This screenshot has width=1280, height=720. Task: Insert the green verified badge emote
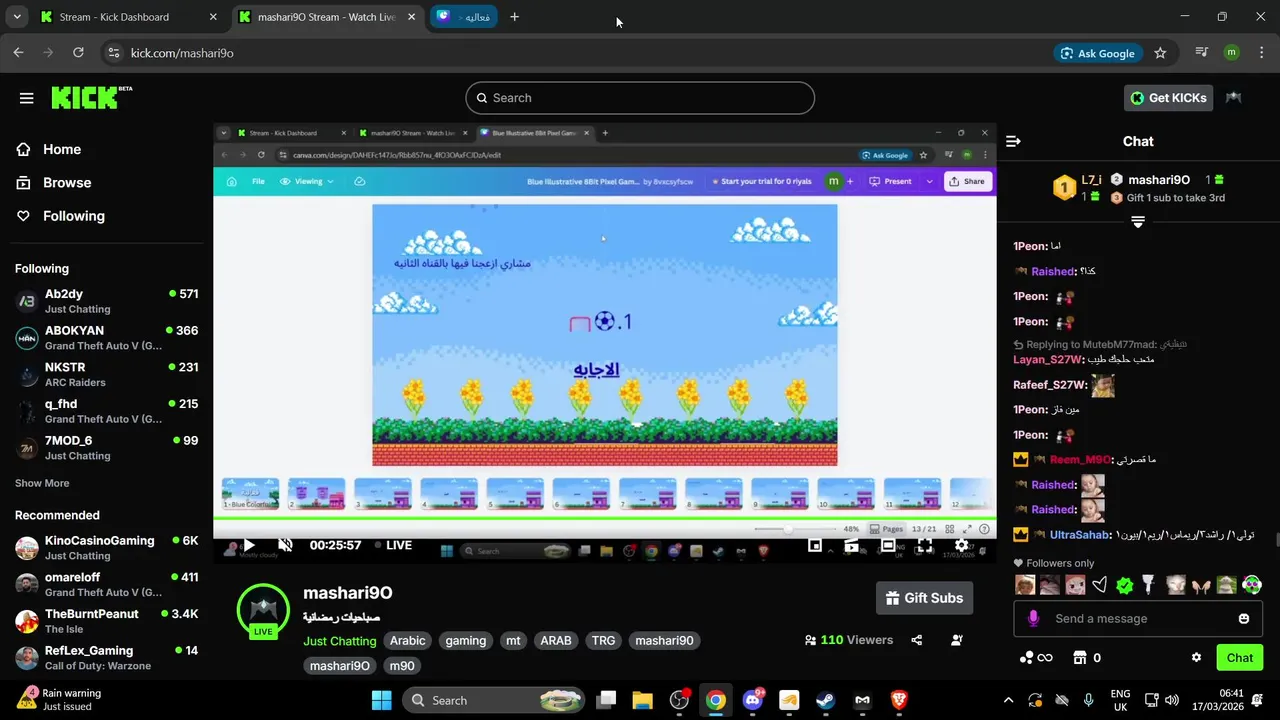coord(1125,585)
